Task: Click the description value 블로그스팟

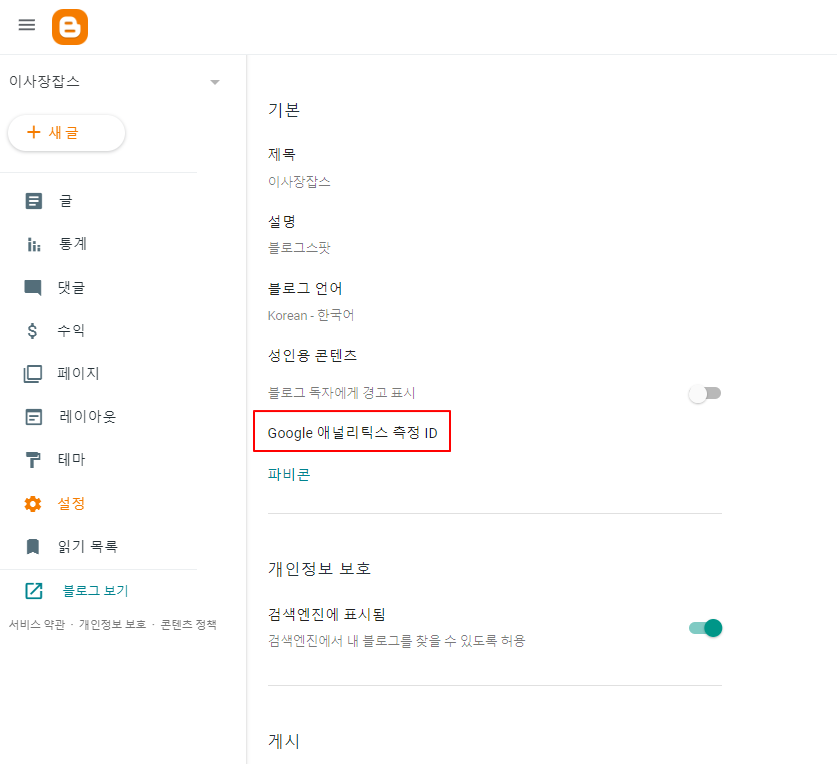Action: click(x=299, y=248)
